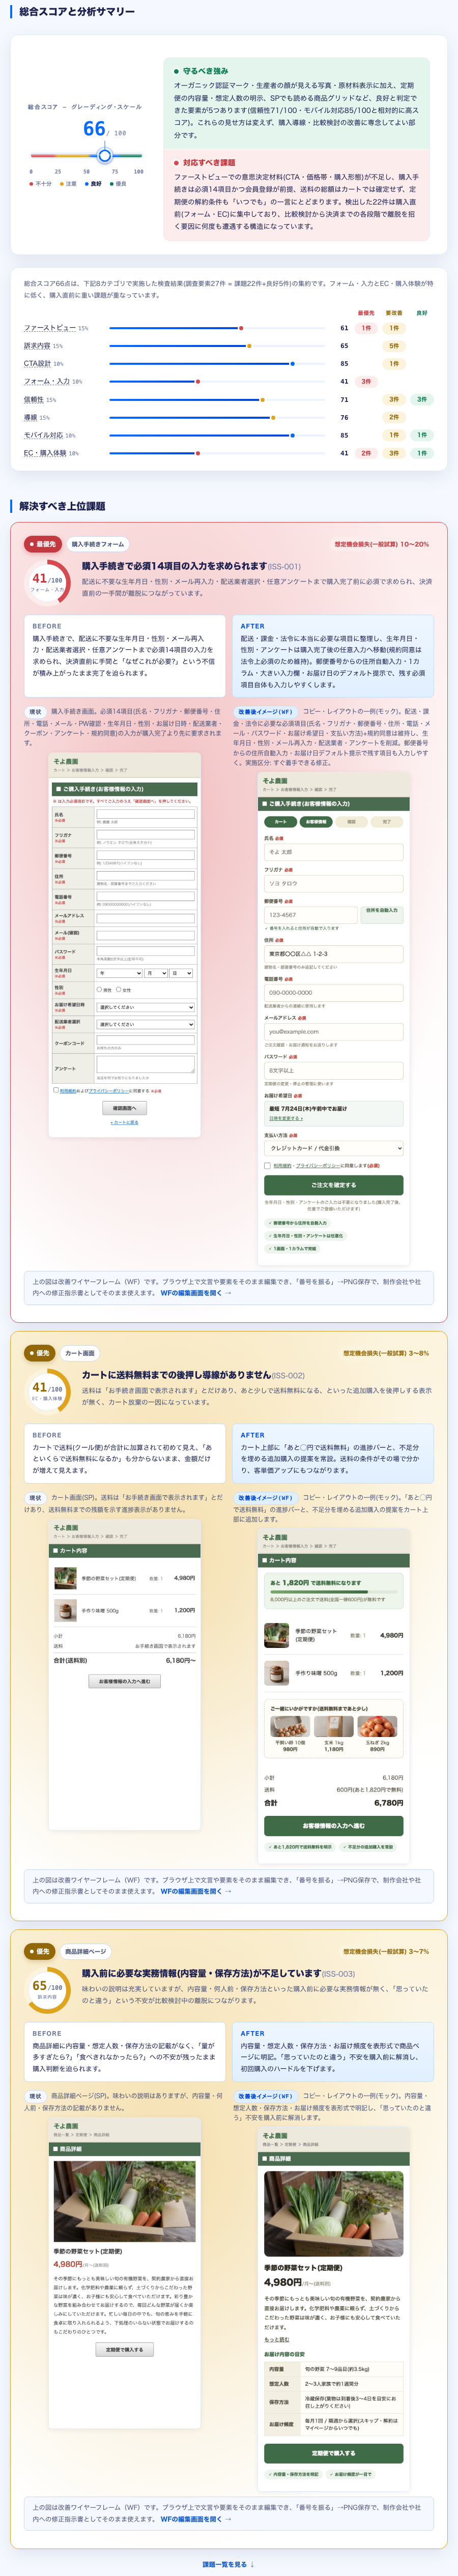Open the CTA設計 category row
458x2576 pixels.
point(229,364)
